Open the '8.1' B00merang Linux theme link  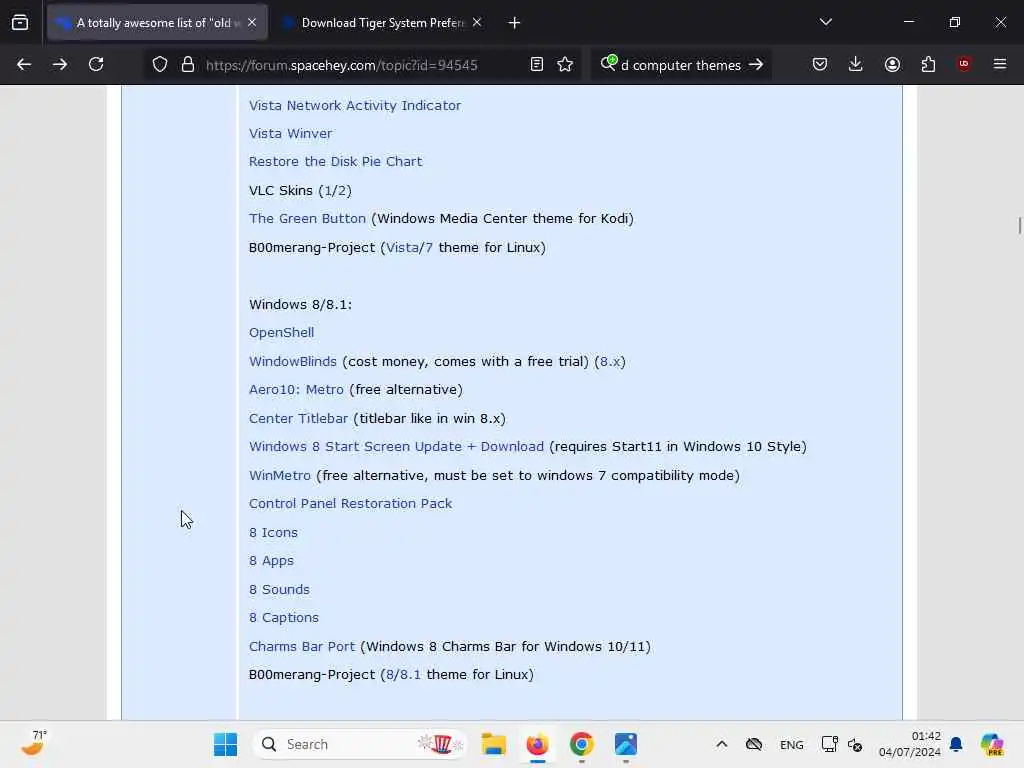tap(409, 675)
